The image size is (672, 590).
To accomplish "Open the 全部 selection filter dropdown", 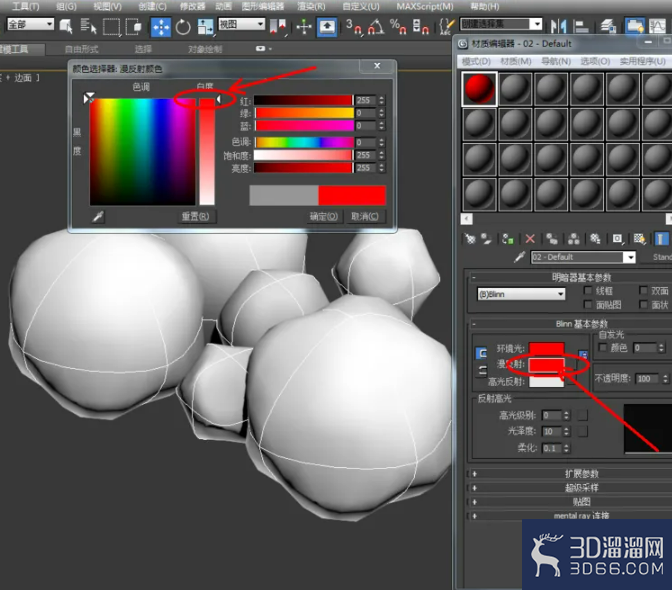I will pyautogui.click(x=30, y=24).
